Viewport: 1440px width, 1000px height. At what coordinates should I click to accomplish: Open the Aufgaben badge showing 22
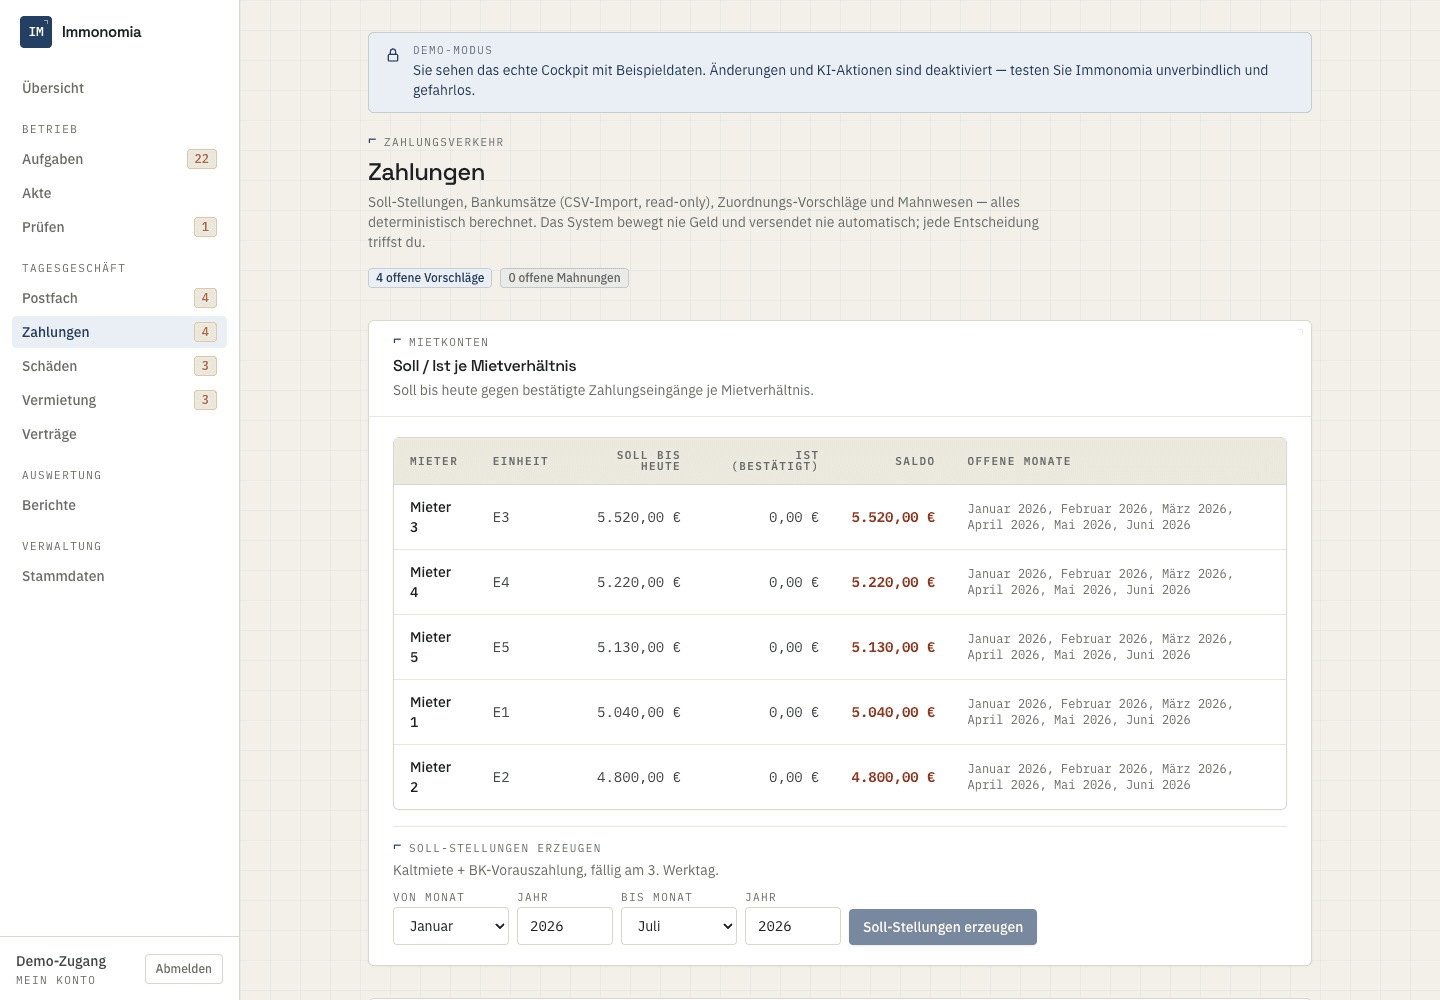202,159
